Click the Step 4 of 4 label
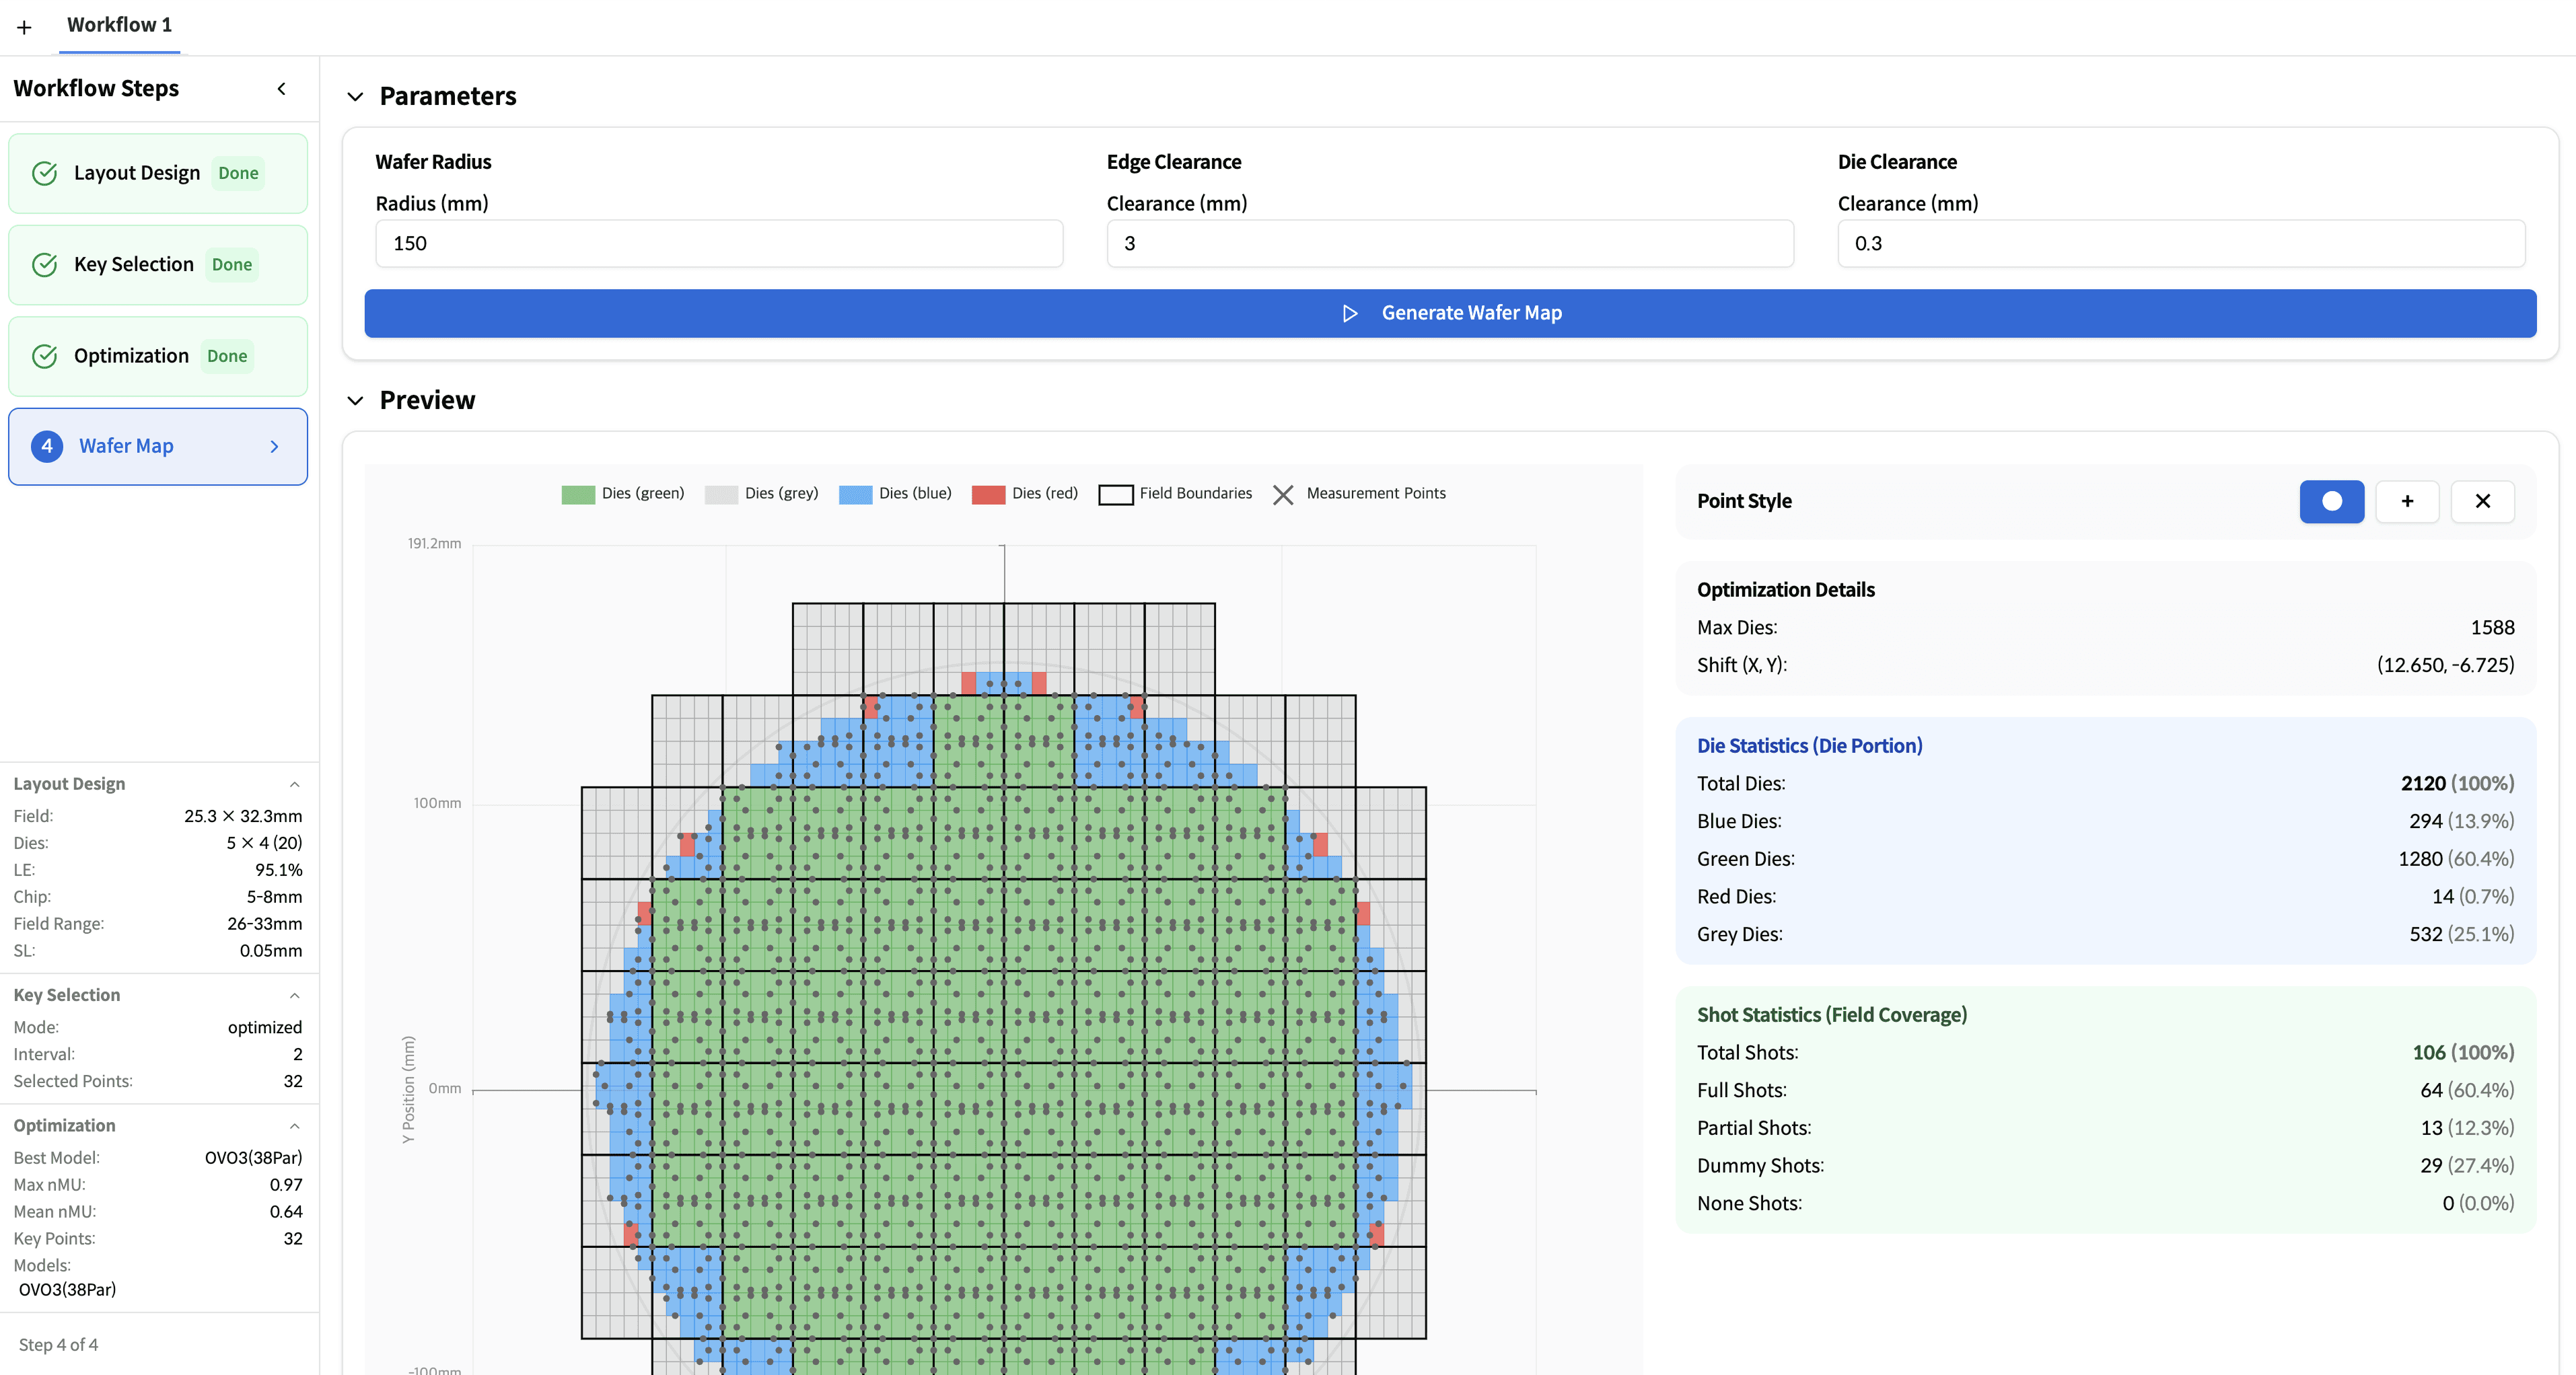 (58, 1345)
